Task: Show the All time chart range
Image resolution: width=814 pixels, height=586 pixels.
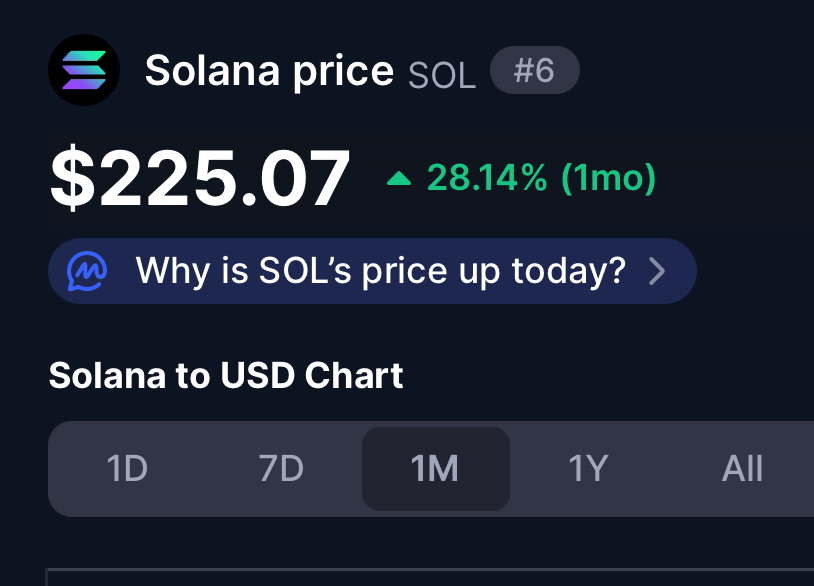Action: tap(742, 469)
